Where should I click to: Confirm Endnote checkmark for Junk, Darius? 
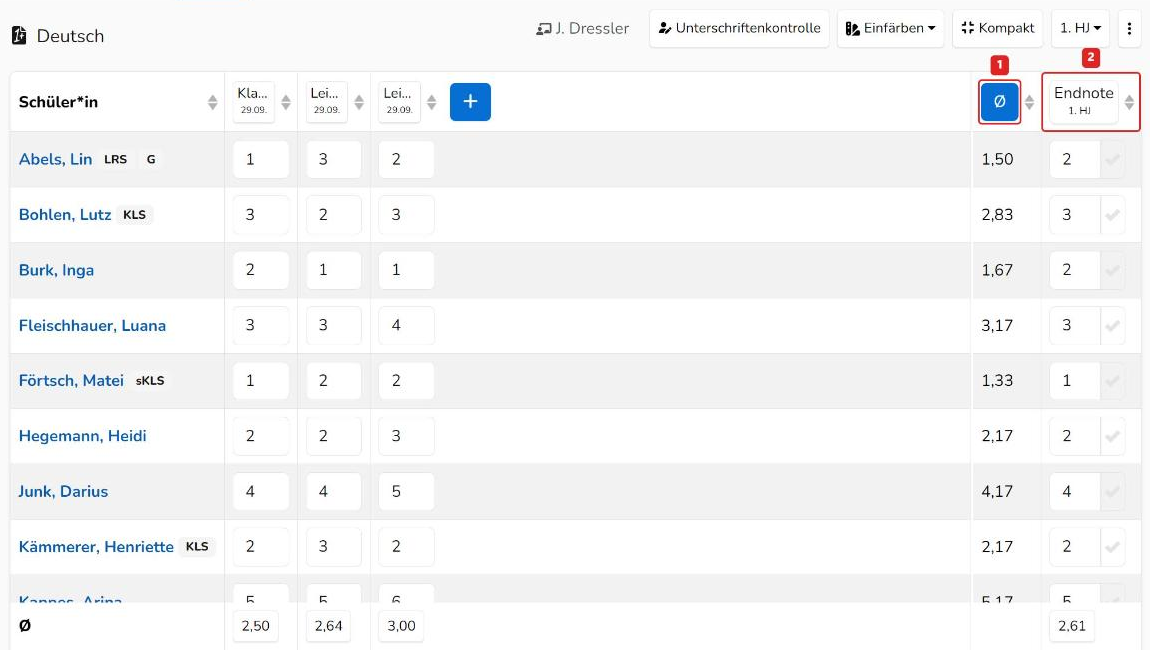pos(1113,492)
